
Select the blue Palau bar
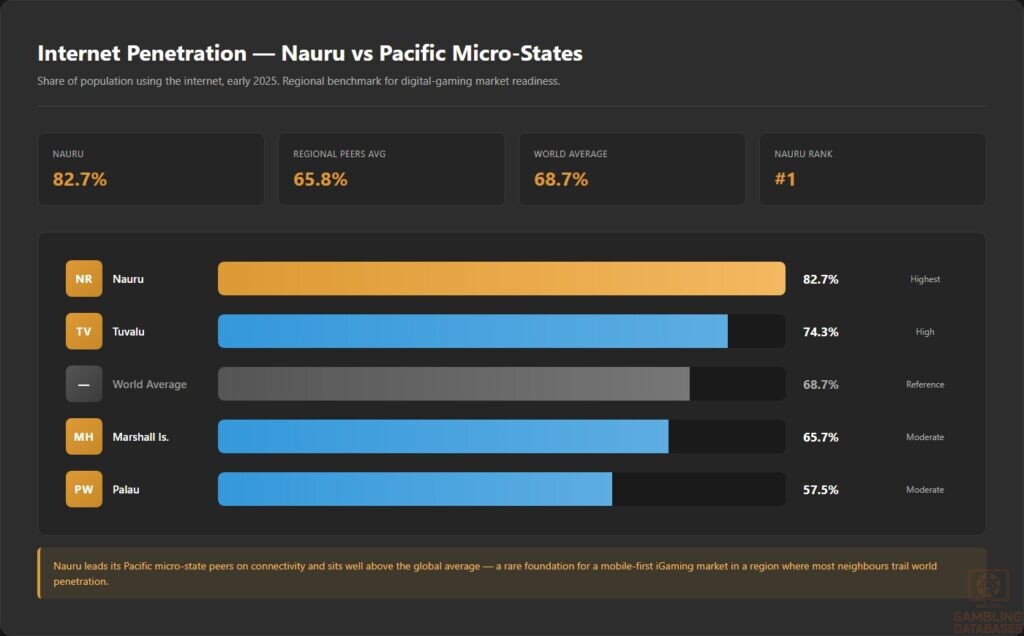[x=415, y=489]
